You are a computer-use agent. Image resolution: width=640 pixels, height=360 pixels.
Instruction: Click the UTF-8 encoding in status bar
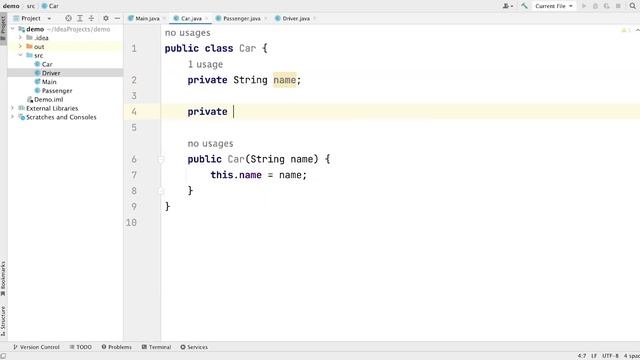tap(610, 356)
